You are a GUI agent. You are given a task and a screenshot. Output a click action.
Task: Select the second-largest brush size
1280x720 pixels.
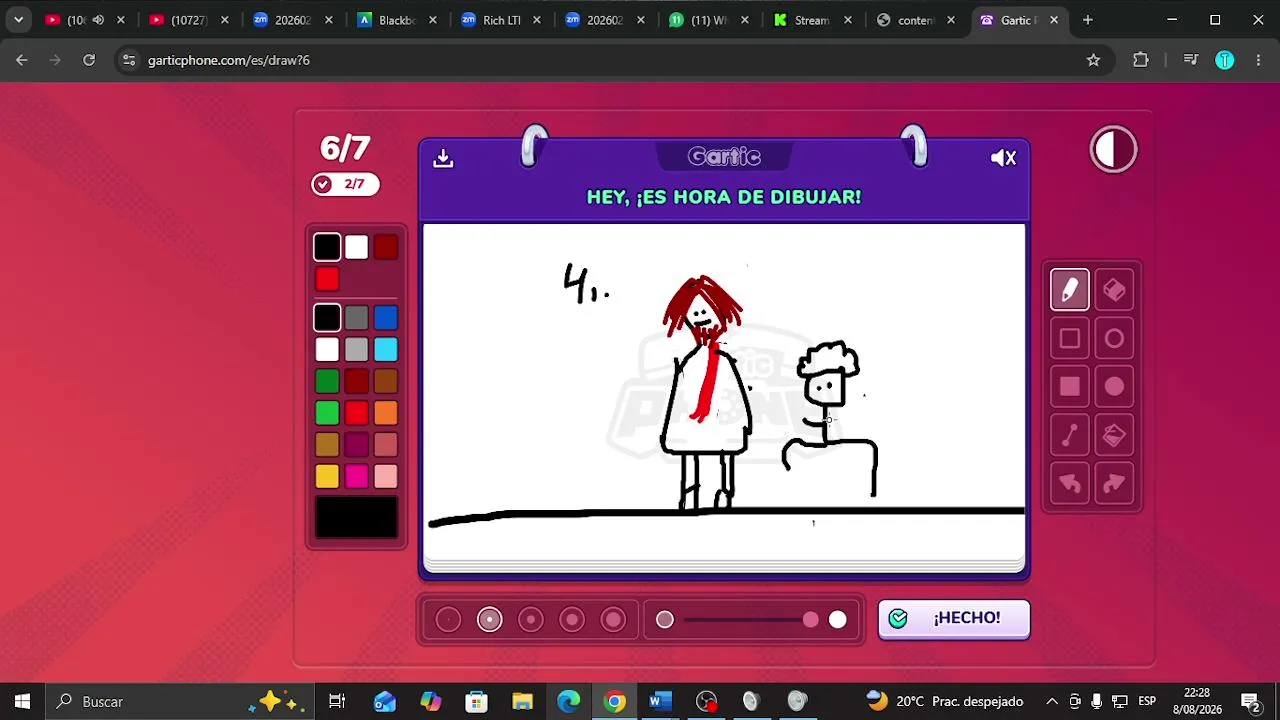572,620
